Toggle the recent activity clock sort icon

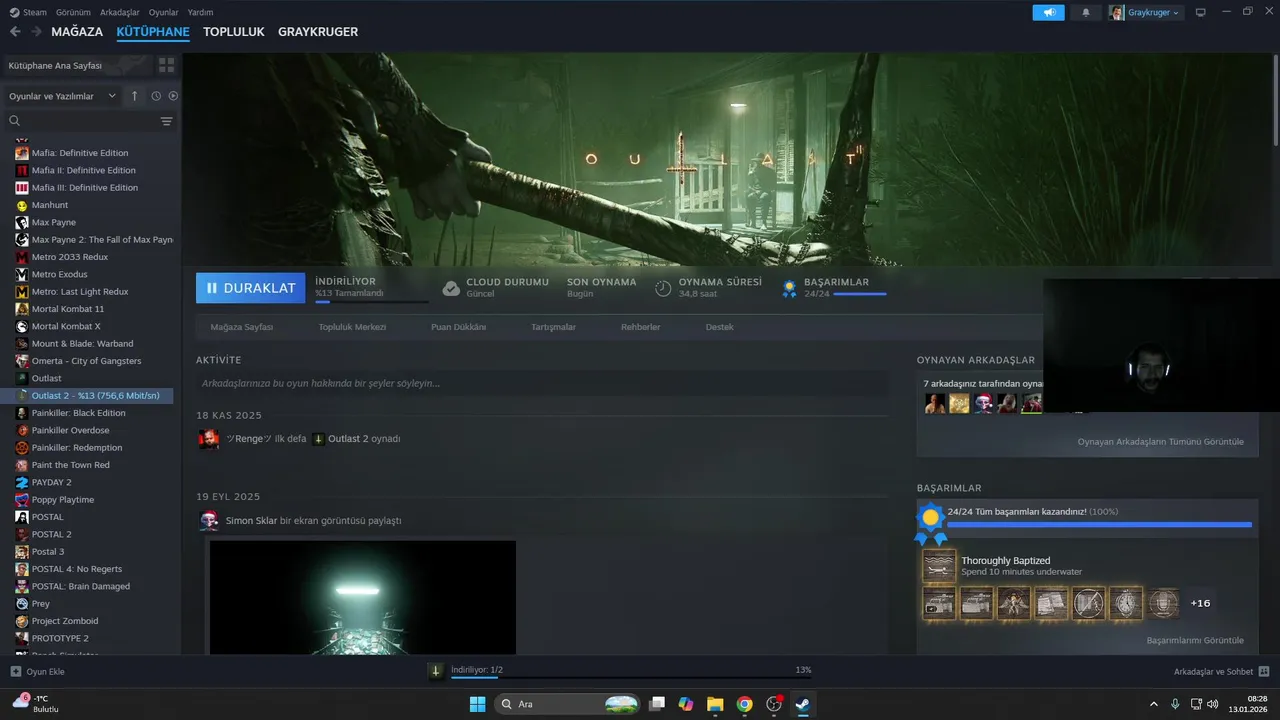point(156,96)
